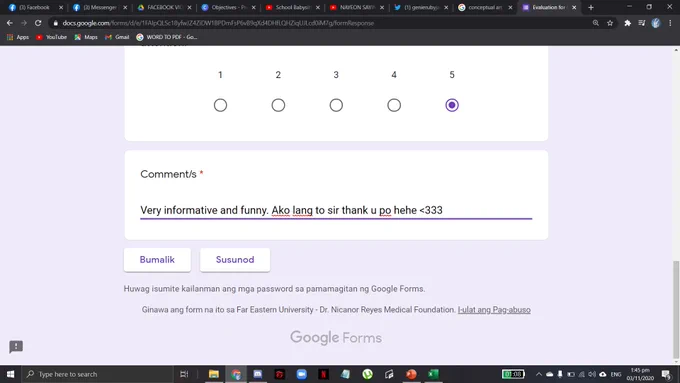The height and width of the screenshot is (383, 680).
Task: Switch to the Facebook tab
Action: [x=34, y=7]
